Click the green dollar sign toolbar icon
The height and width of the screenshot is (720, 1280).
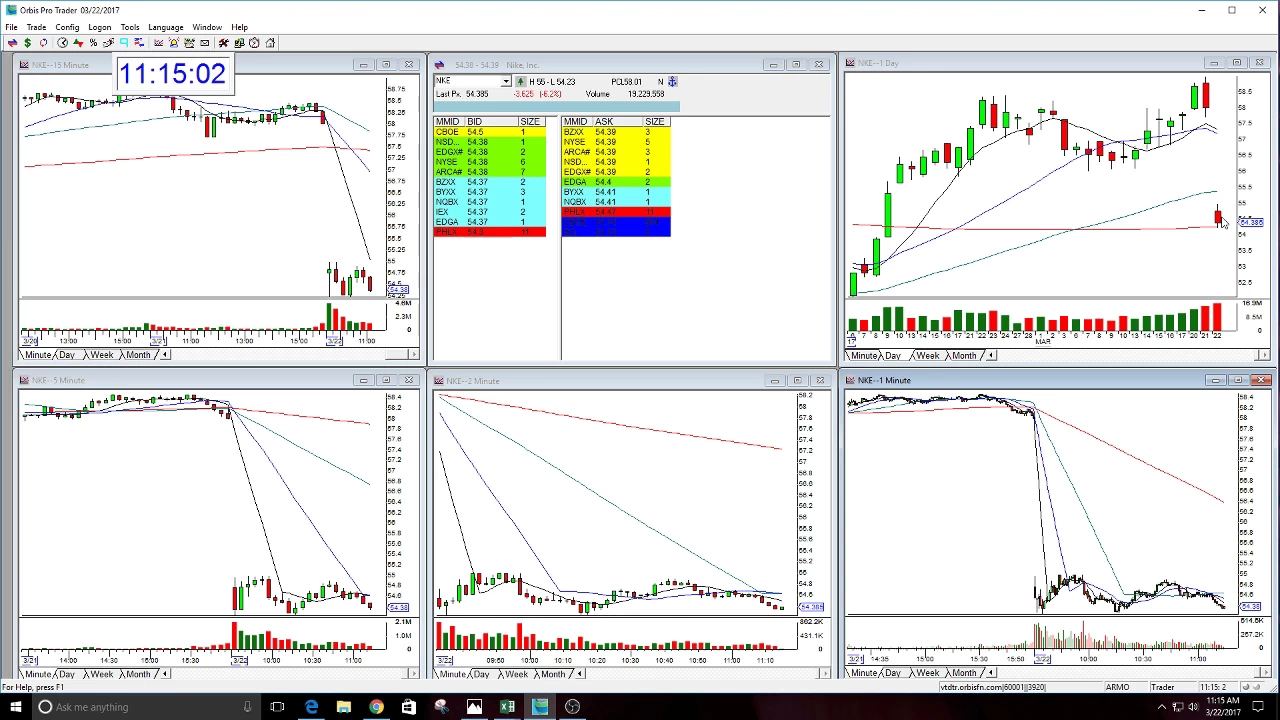[x=28, y=42]
